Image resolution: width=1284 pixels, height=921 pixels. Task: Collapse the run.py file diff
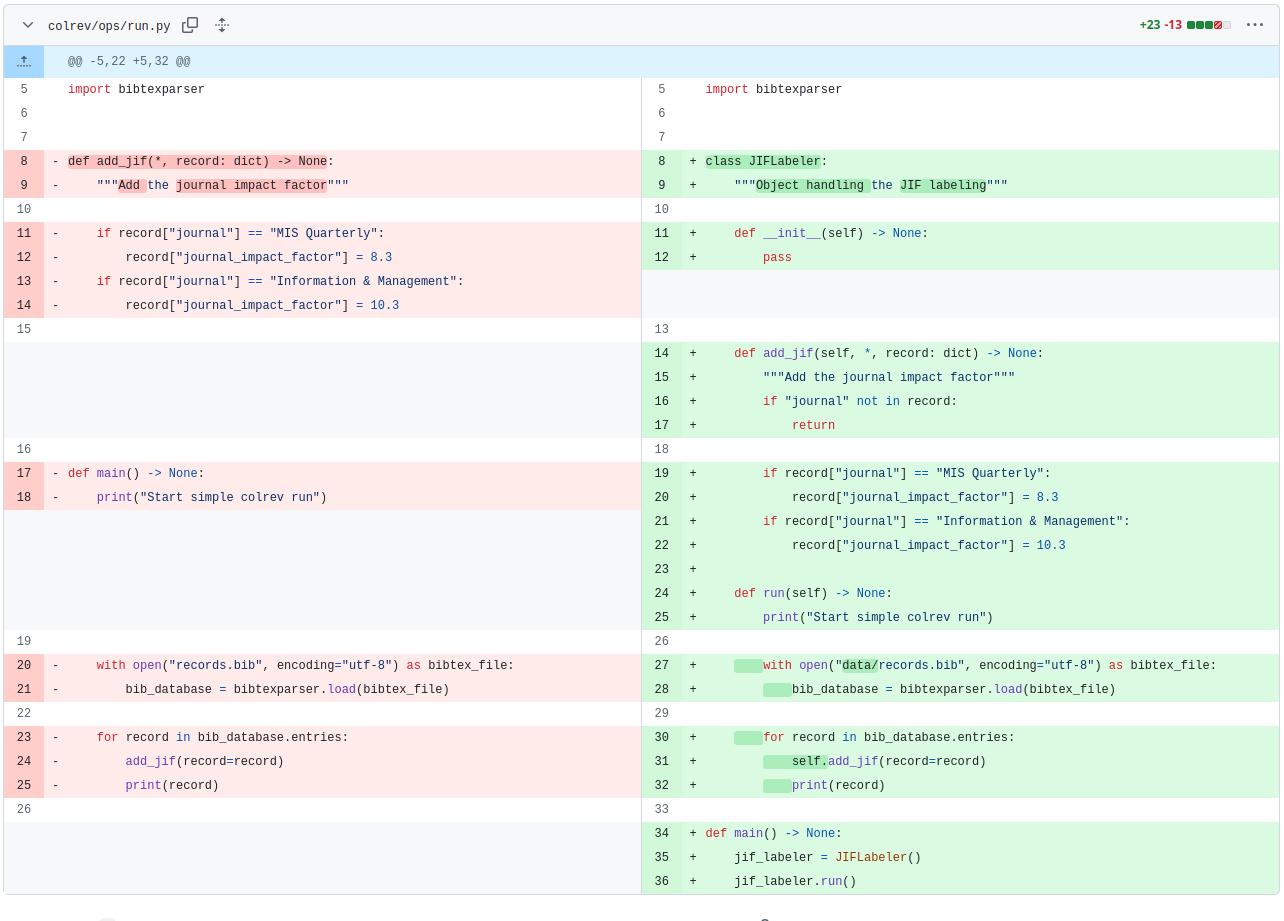pyautogui.click(x=28, y=25)
